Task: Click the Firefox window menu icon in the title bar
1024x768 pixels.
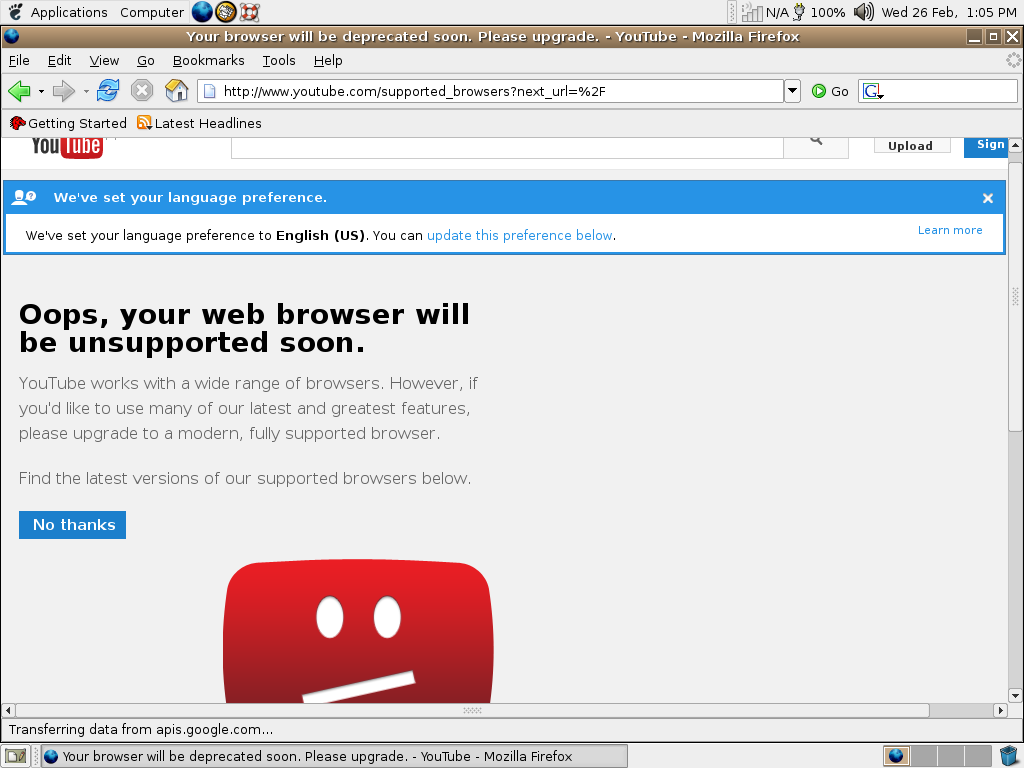Action: coord(12,37)
